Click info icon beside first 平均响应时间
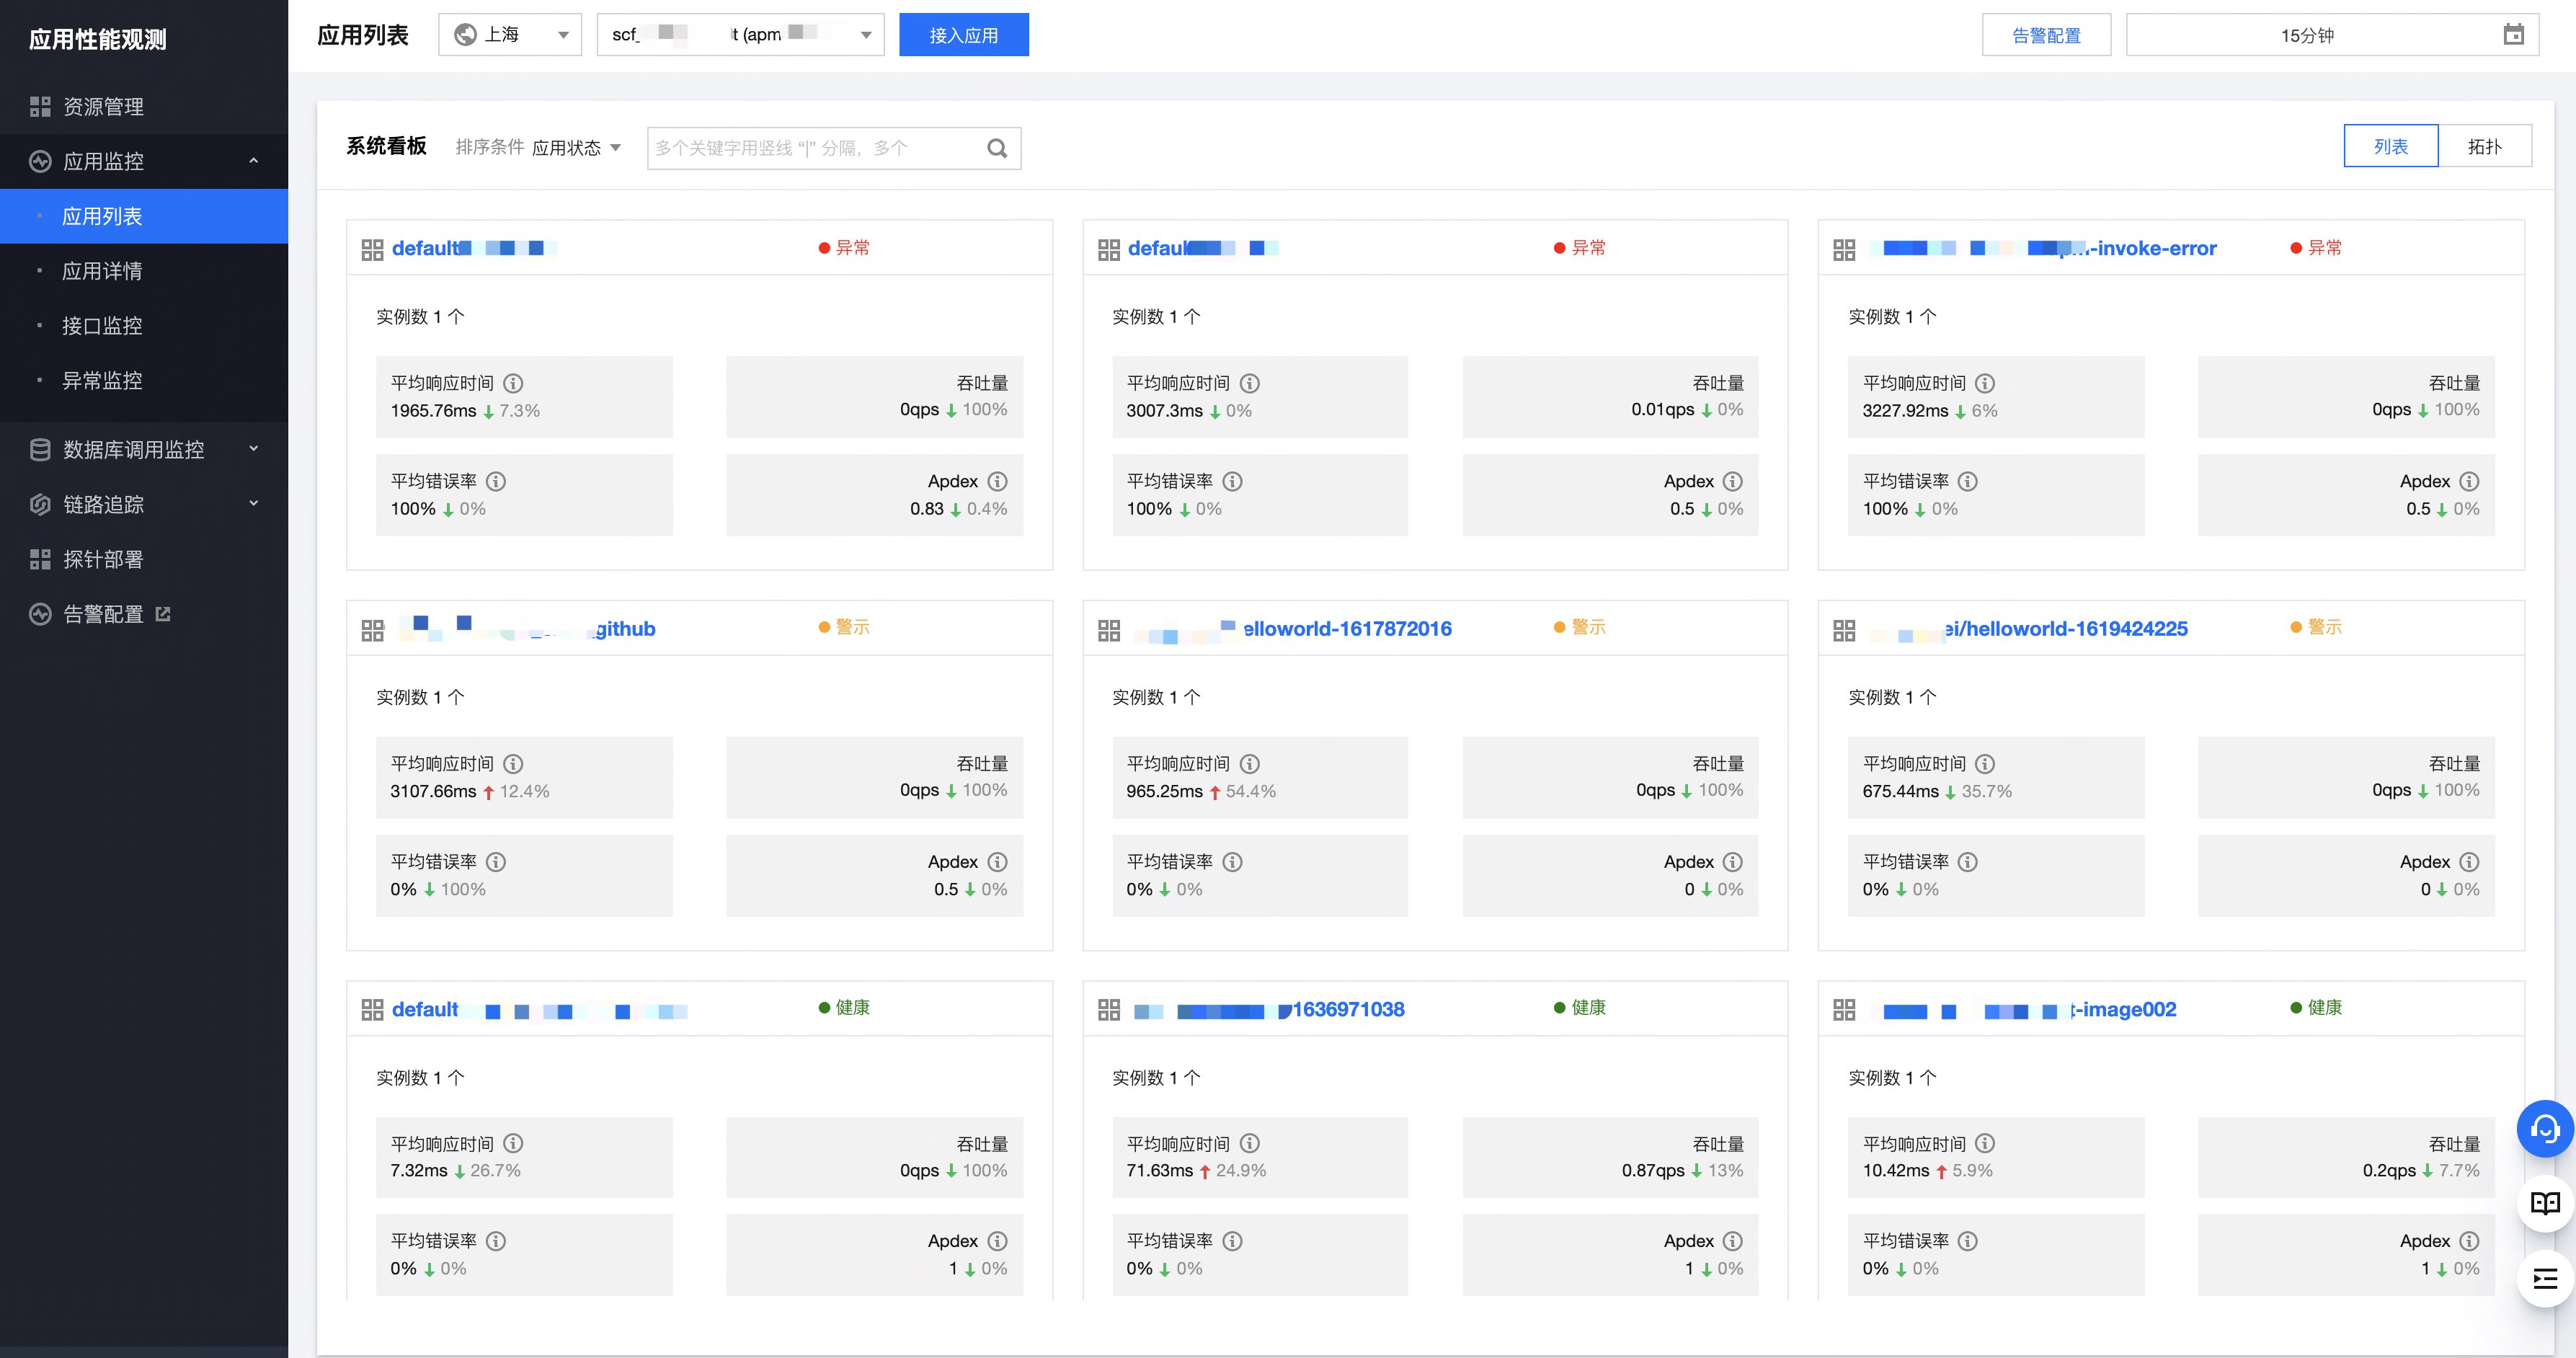Screen dimensions: 2576x1358 (513, 383)
